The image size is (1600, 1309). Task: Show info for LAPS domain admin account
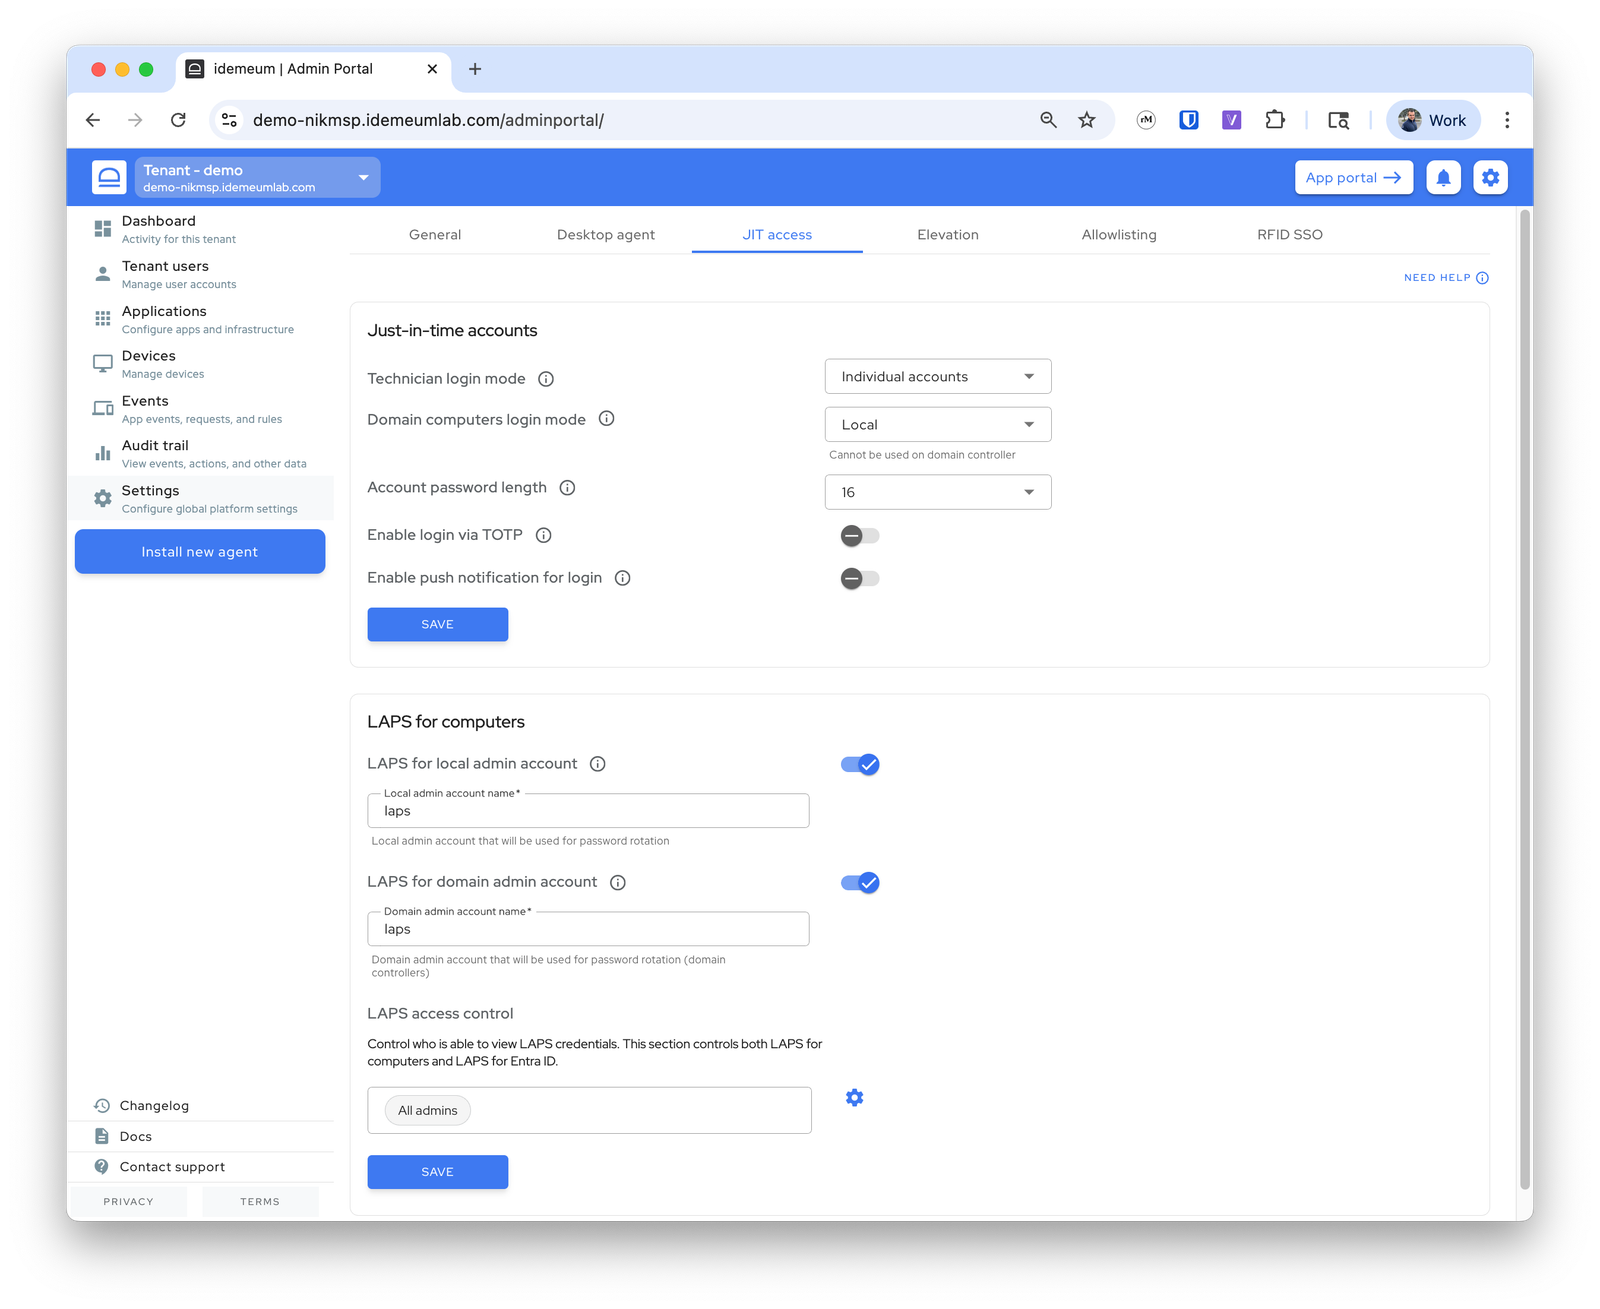(618, 882)
